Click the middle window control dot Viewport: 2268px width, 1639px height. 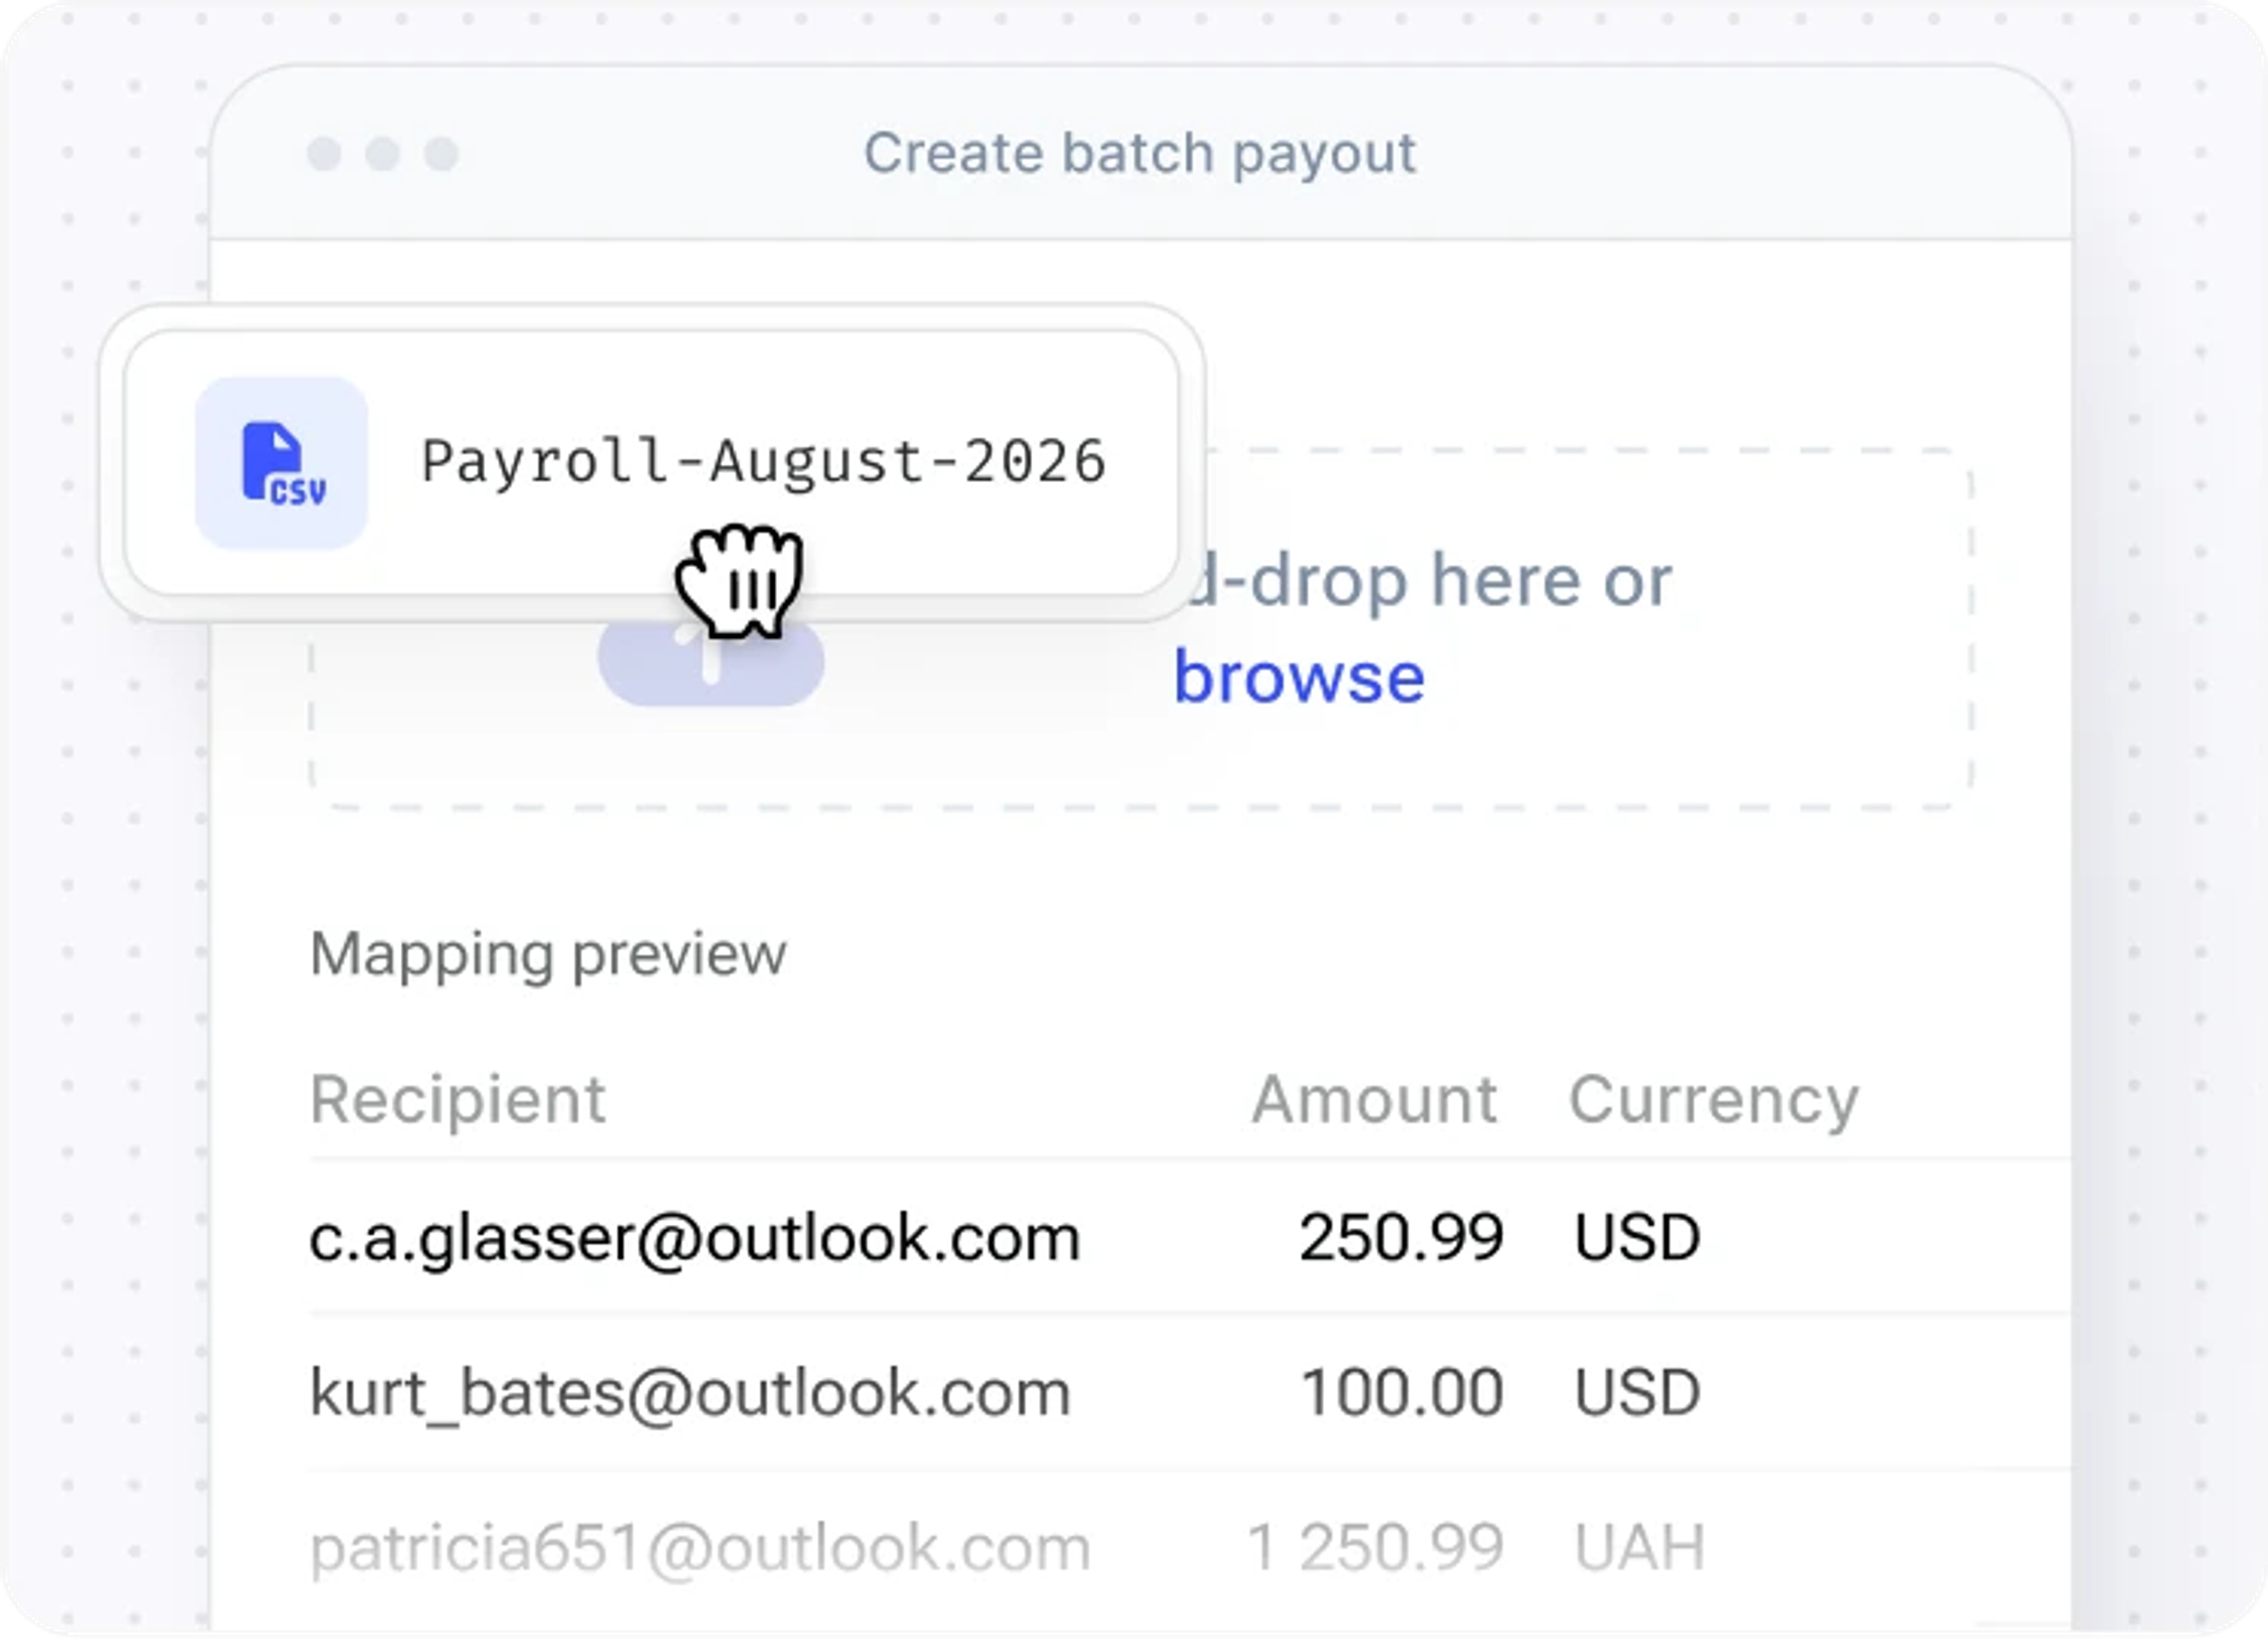click(383, 154)
